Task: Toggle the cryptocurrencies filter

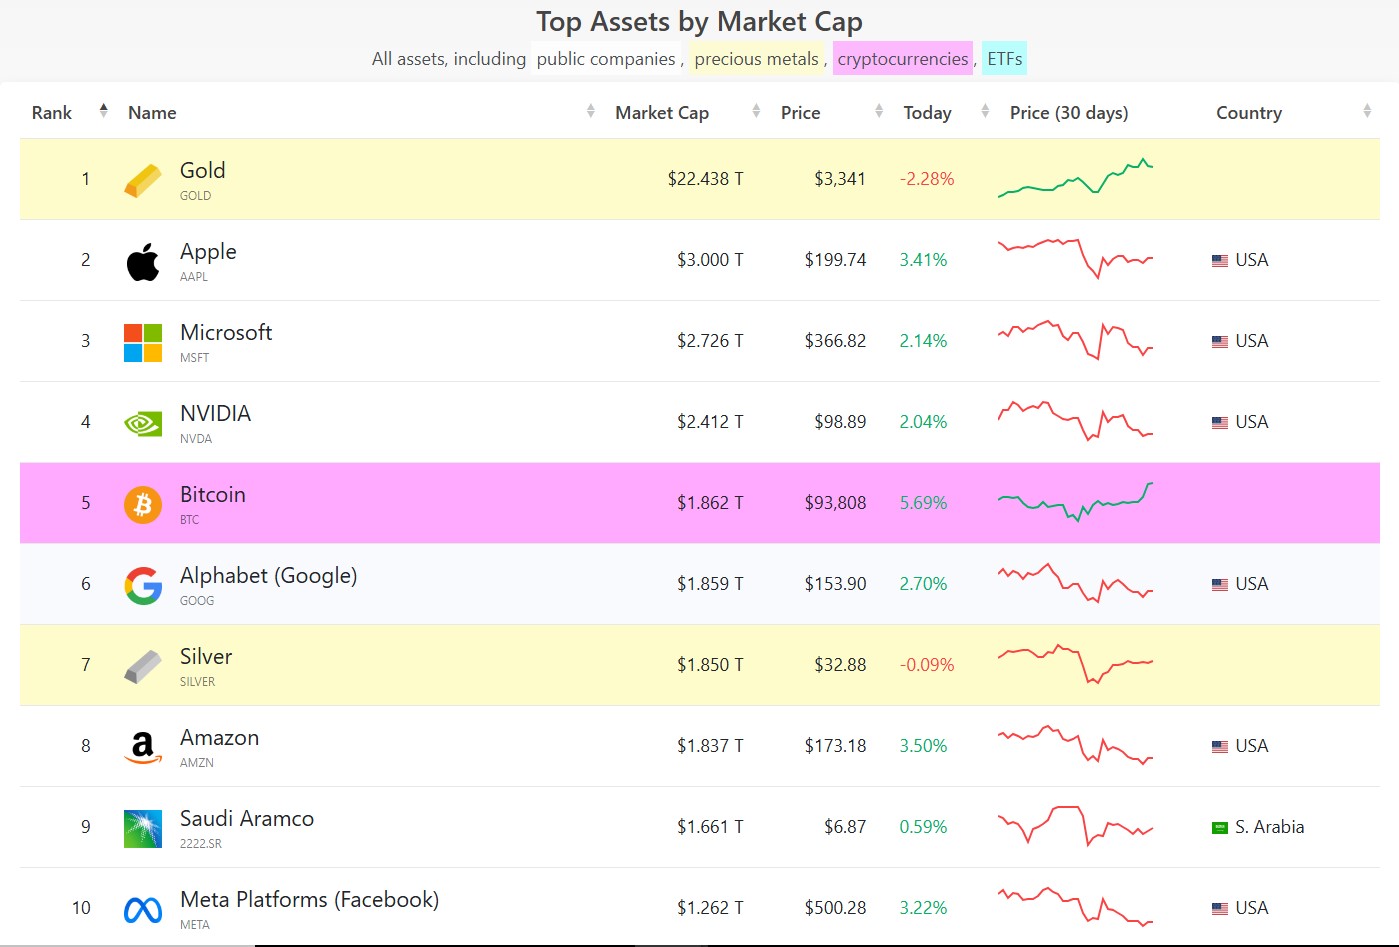Action: point(902,59)
